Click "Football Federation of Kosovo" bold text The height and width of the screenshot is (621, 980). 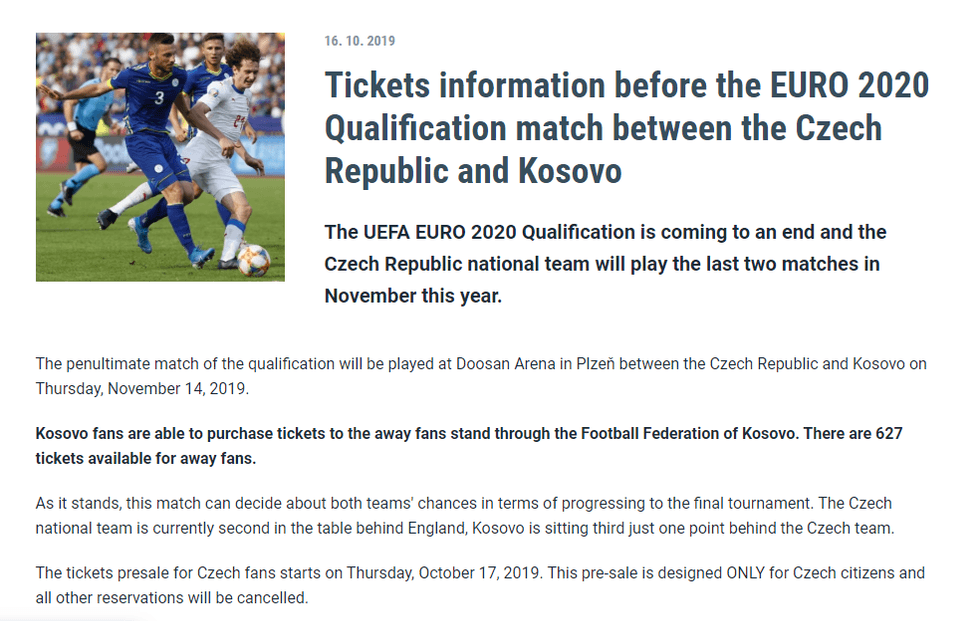coord(694,434)
